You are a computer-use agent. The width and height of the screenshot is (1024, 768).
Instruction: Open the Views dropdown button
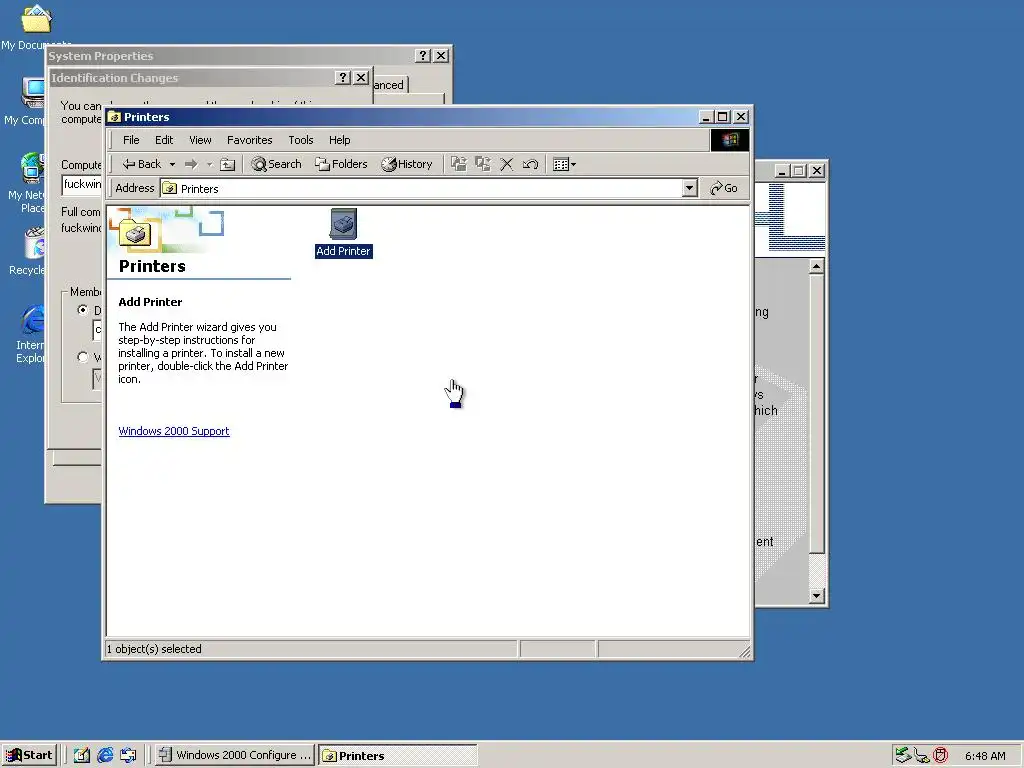564,165
